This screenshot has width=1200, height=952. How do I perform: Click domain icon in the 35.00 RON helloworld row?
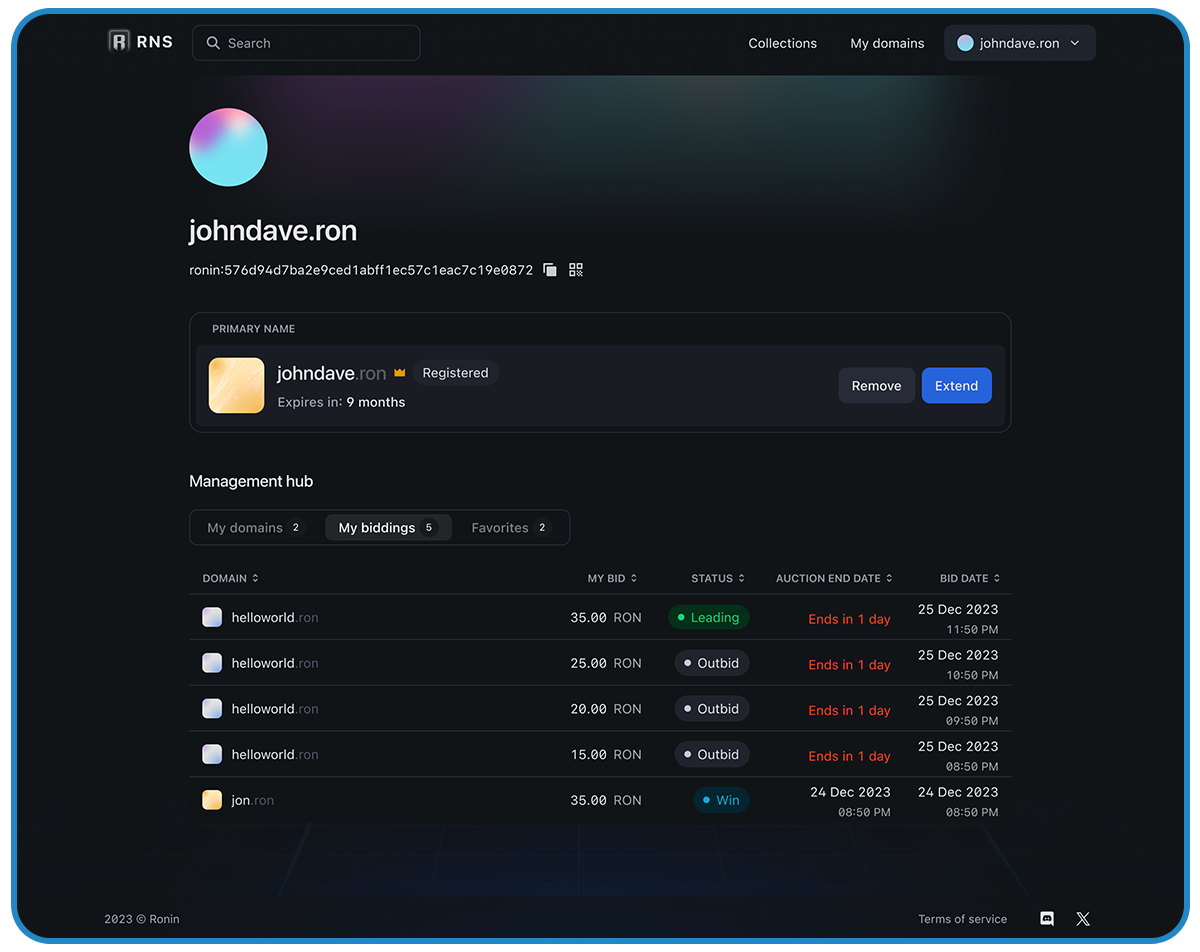pyautogui.click(x=212, y=617)
